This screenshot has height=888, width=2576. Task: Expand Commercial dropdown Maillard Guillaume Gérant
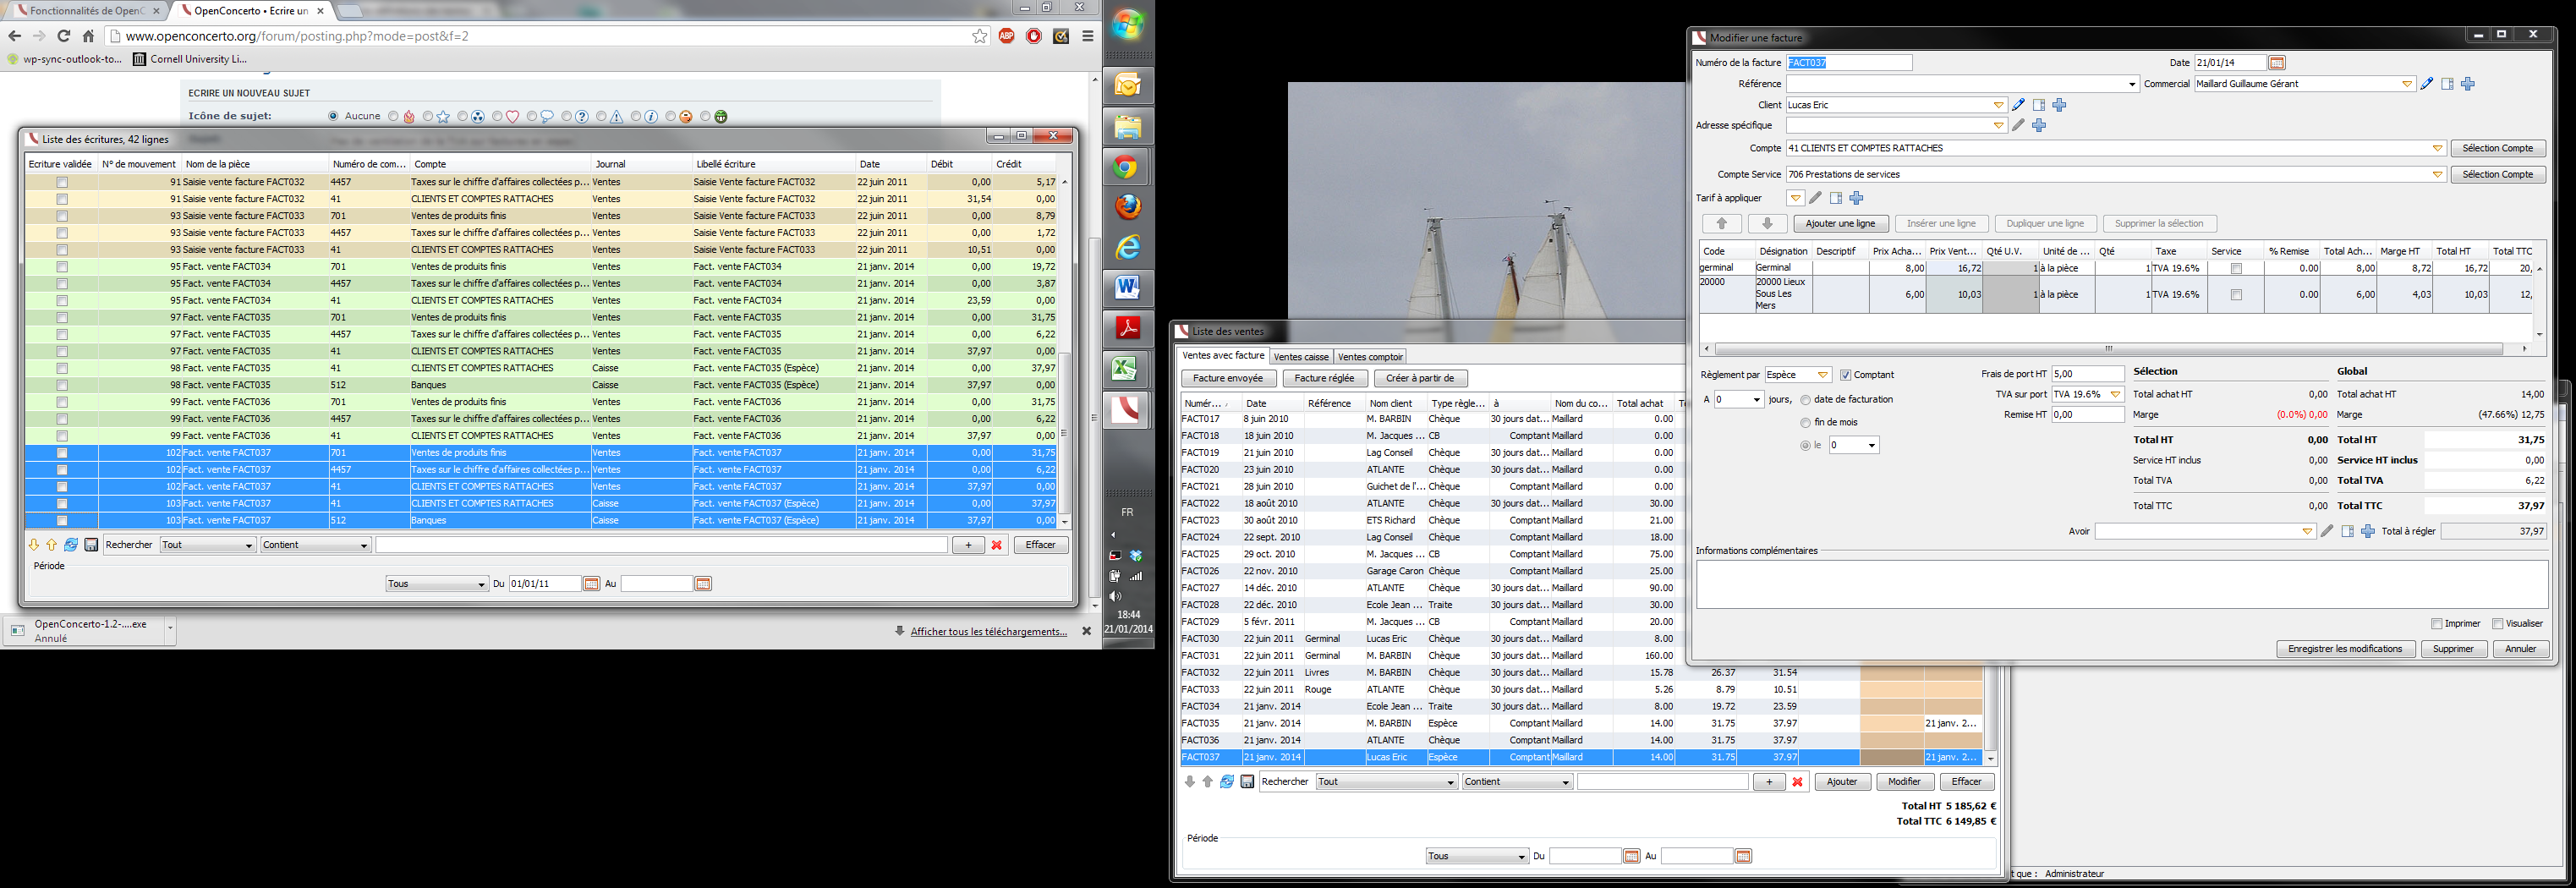(2407, 84)
